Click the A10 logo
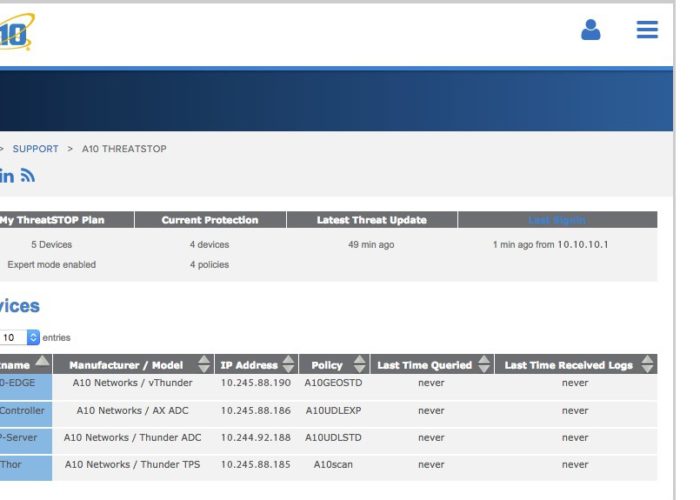 pyautogui.click(x=17, y=31)
